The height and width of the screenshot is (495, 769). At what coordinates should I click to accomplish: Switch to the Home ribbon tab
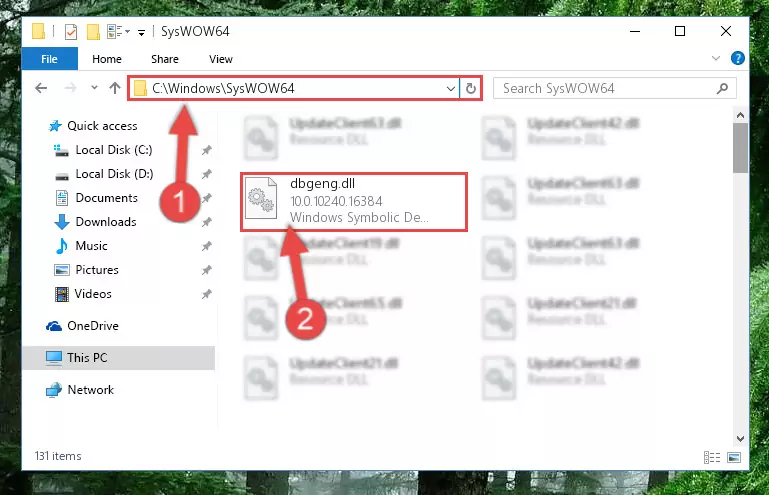[x=107, y=59]
